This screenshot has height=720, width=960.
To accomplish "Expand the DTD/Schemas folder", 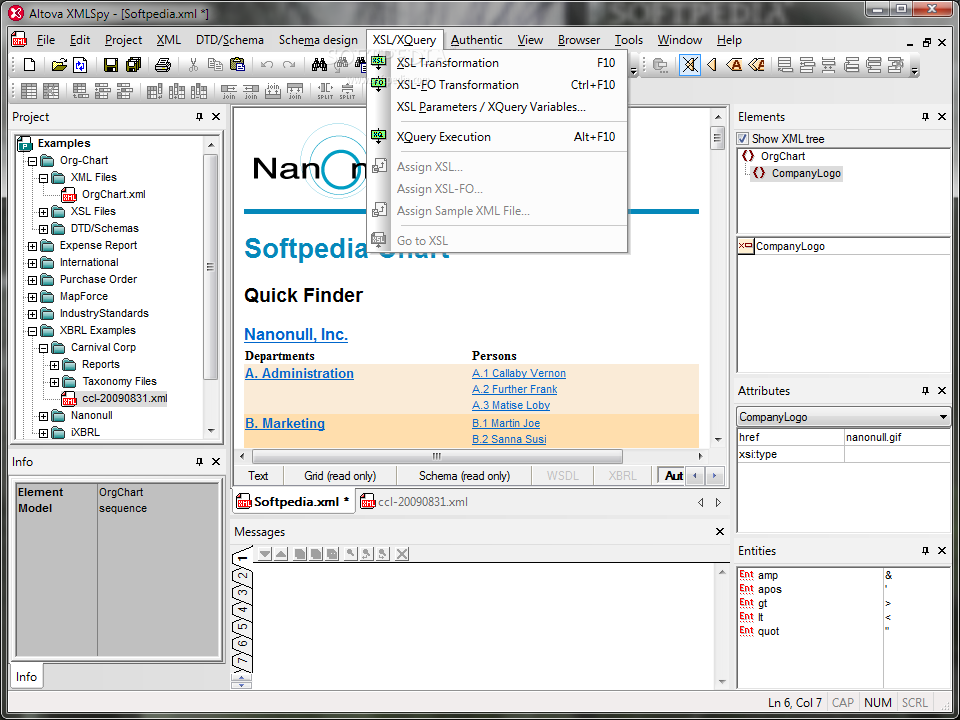I will coord(43,230).
